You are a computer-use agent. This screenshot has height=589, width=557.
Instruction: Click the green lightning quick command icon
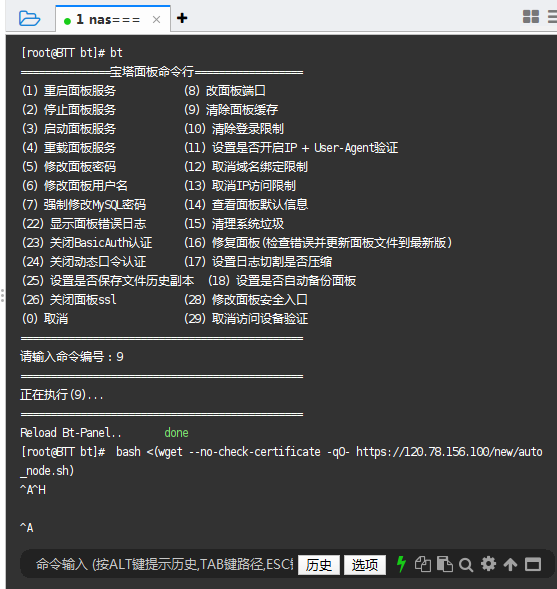click(x=401, y=564)
